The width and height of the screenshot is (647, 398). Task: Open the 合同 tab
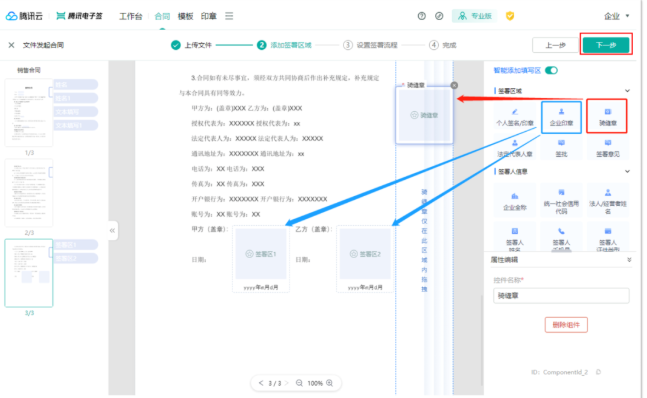pyautogui.click(x=162, y=16)
